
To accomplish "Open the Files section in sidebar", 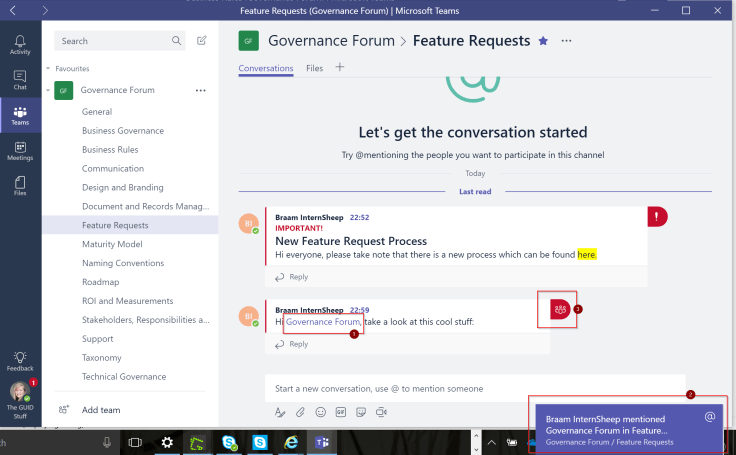I will point(20,185).
